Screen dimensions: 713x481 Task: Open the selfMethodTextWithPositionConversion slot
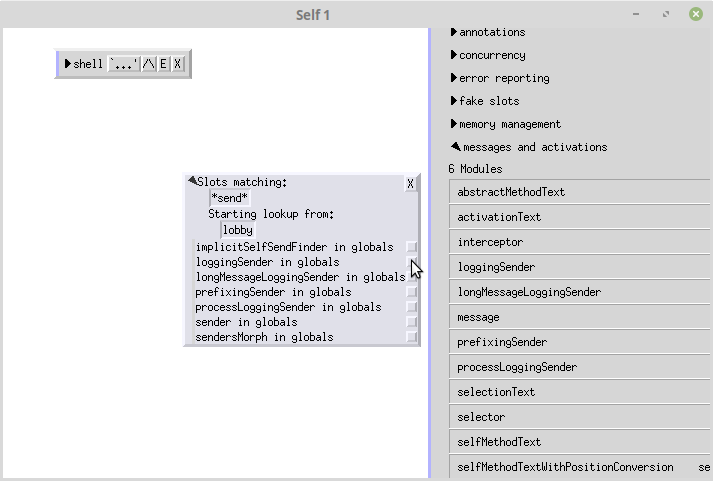(579, 467)
